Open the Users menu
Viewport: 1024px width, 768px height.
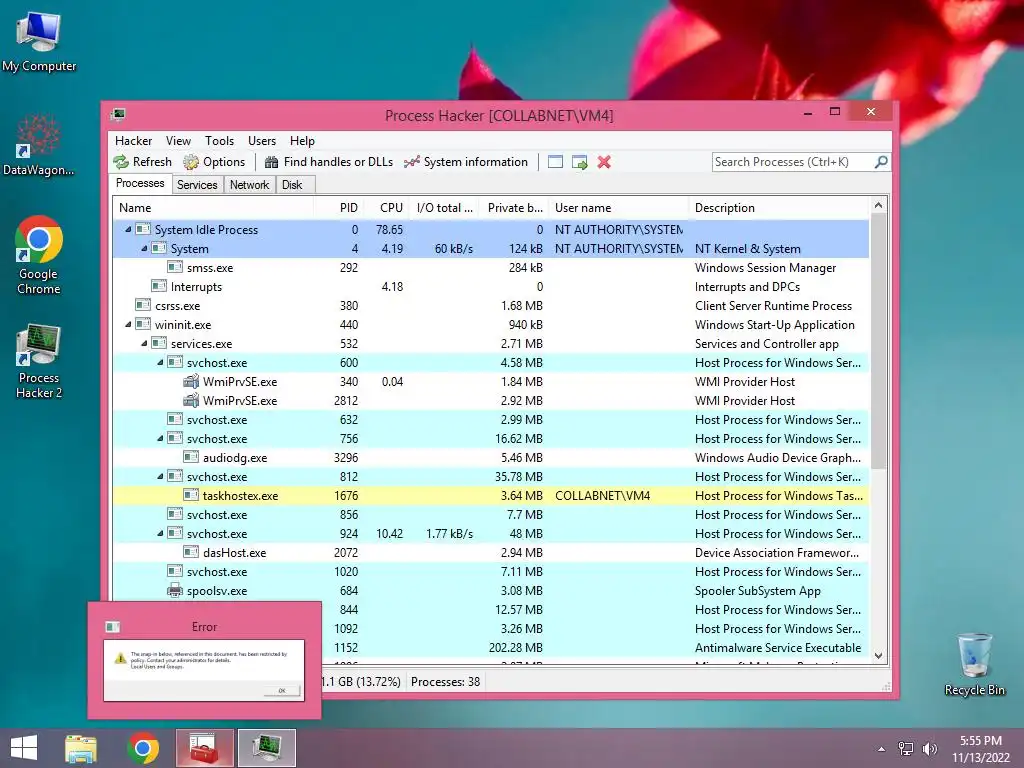point(262,141)
